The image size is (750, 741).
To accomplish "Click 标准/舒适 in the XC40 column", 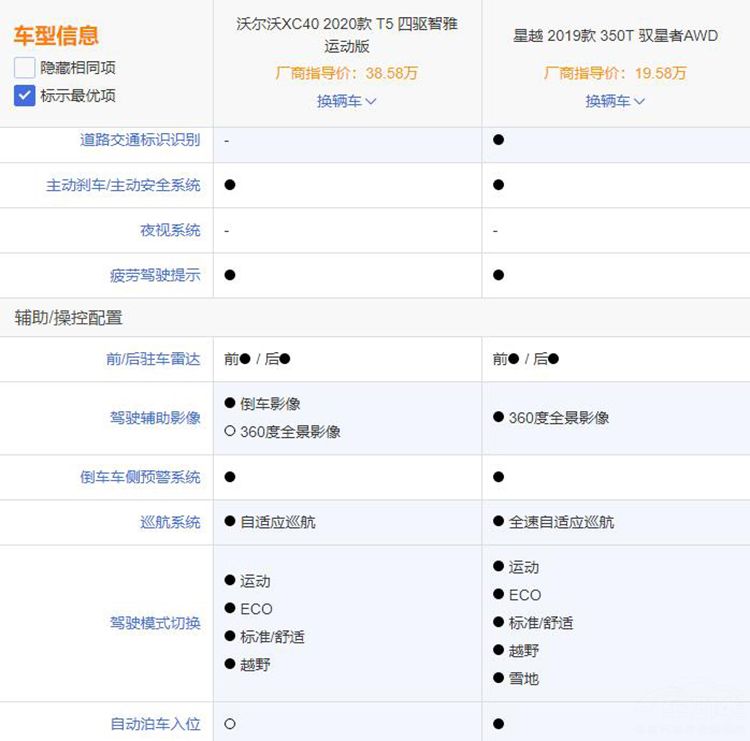I will (272, 637).
